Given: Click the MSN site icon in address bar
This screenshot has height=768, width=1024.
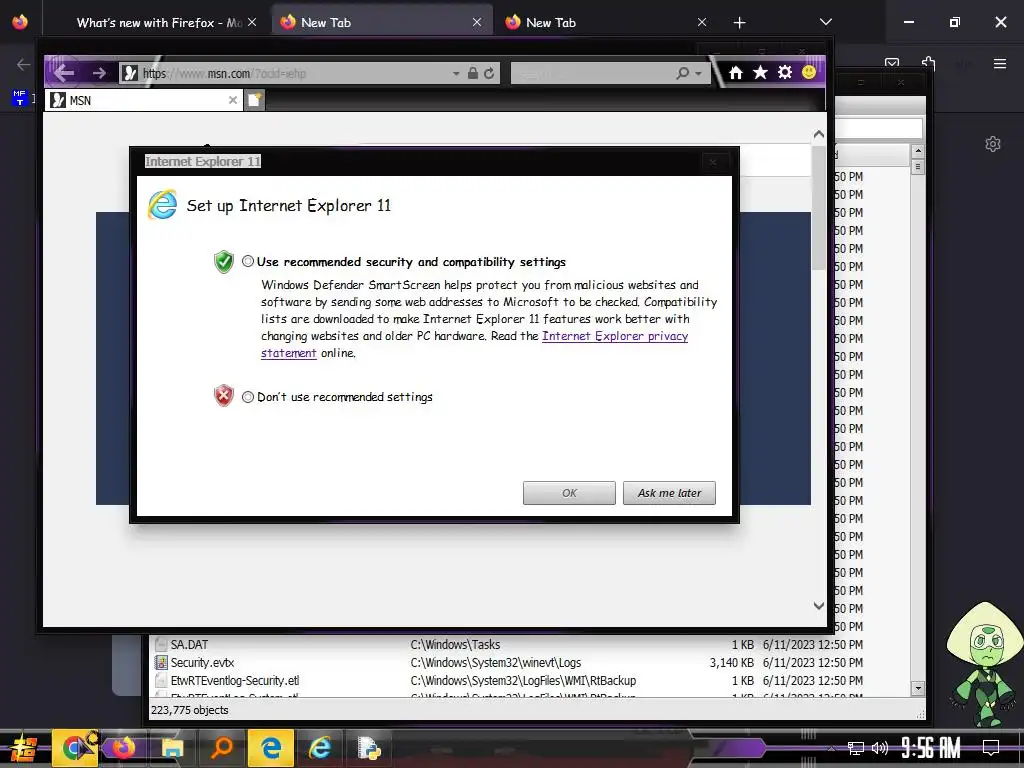Looking at the screenshot, I should 131,73.
